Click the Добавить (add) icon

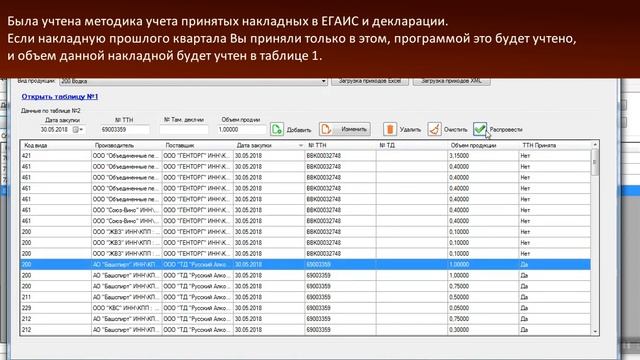coord(277,129)
